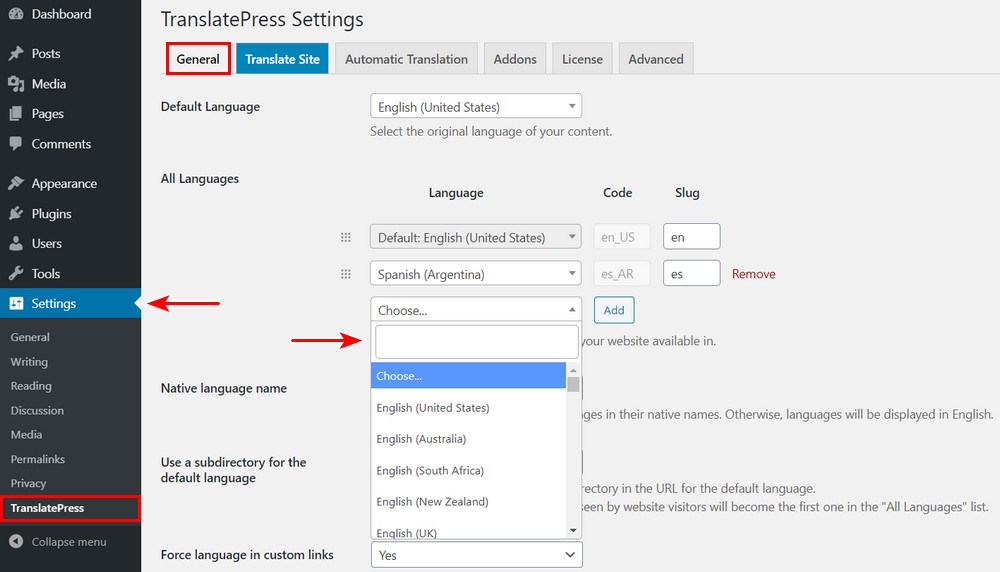
Task: Remove the Spanish (Argentina) language
Action: [x=753, y=274]
